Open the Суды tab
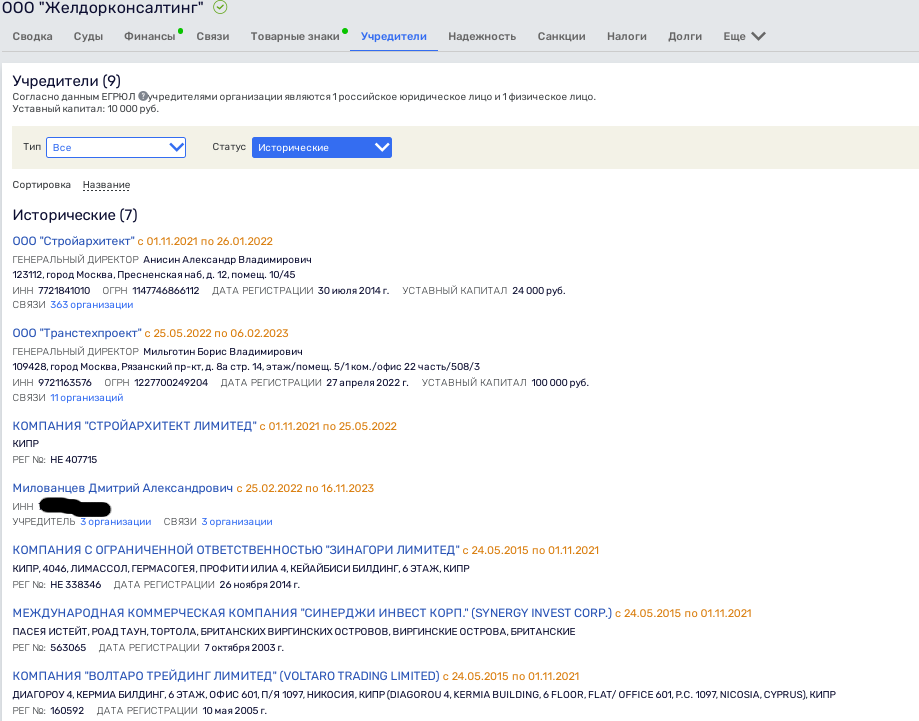 point(88,37)
